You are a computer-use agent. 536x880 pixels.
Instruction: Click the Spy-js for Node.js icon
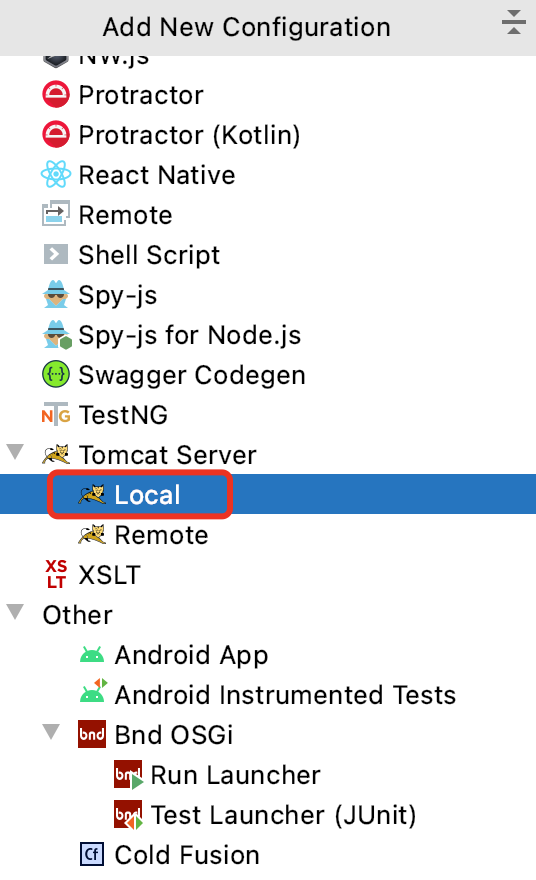[x=57, y=335]
